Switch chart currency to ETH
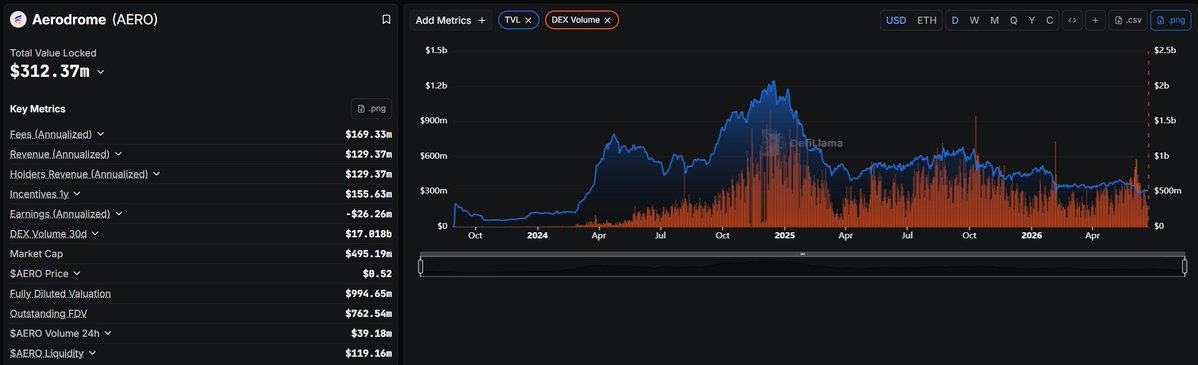 927,21
